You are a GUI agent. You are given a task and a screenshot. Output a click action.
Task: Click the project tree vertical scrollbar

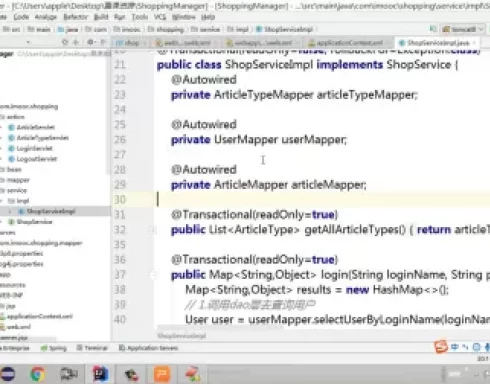click(108, 113)
